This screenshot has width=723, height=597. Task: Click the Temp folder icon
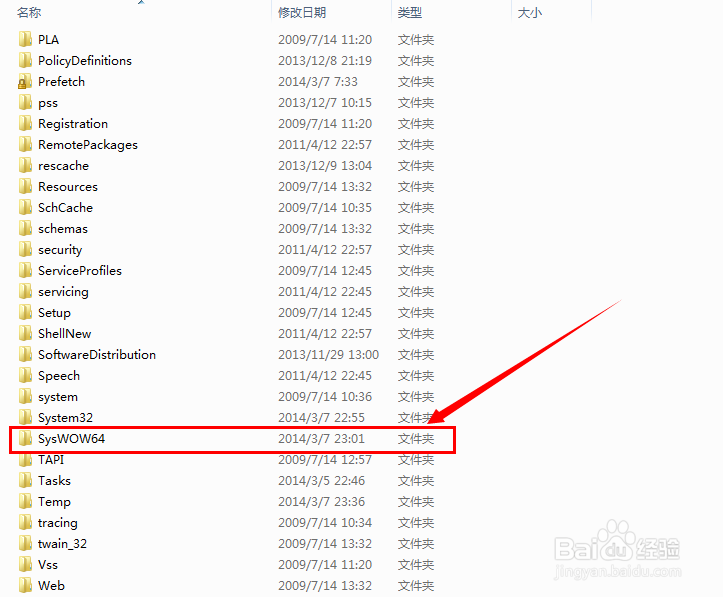(25, 502)
